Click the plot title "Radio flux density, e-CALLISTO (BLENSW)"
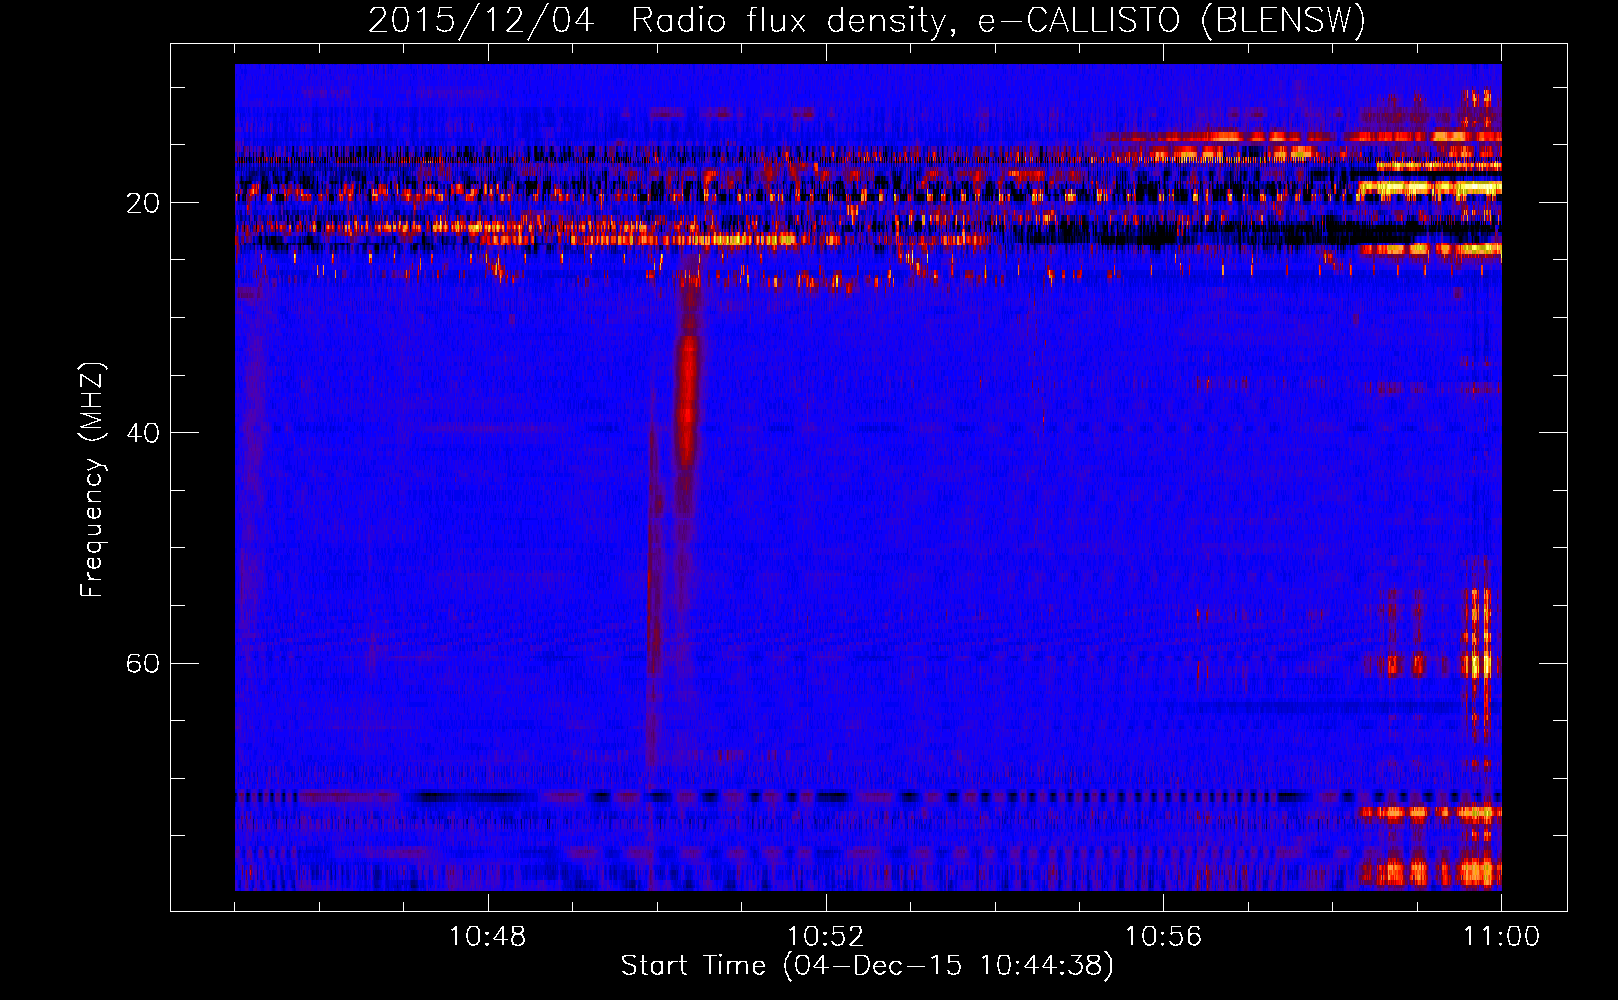This screenshot has height=1000, width=1618. 998,21
